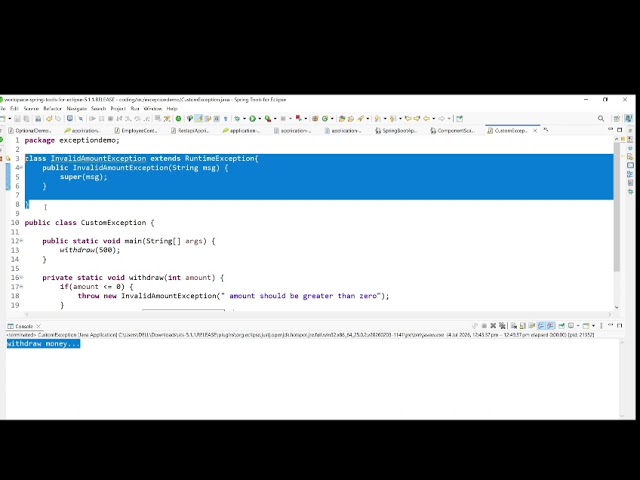Screen dimensions: 640x480
Task: Toggle show whitespace characters pilcrow icon
Action: point(225,119)
